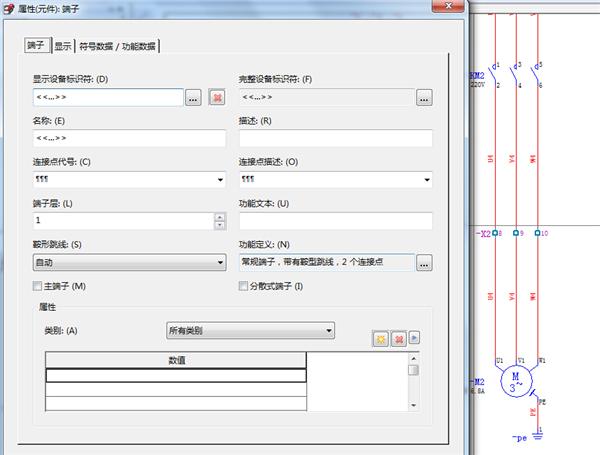Open the 功能定义 selection browse button
Image resolution: width=600 pixels, height=455 pixels.
(x=424, y=263)
